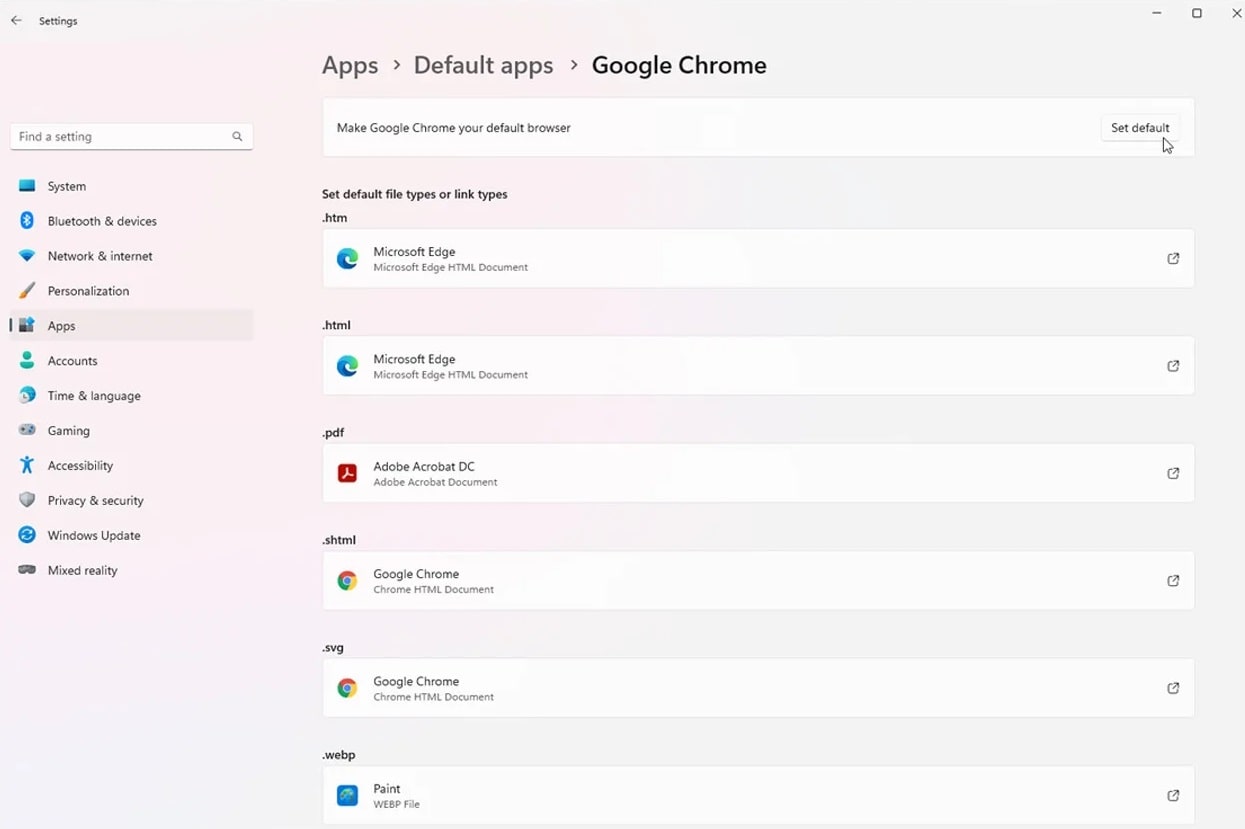Click Microsoft Edge icon in .htm row
The height and width of the screenshot is (829, 1245).
[x=347, y=259]
